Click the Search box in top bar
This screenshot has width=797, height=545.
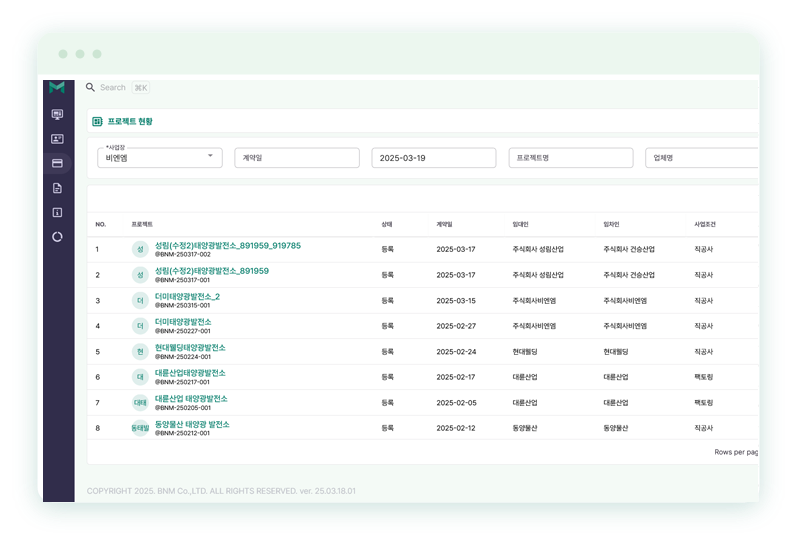point(113,88)
